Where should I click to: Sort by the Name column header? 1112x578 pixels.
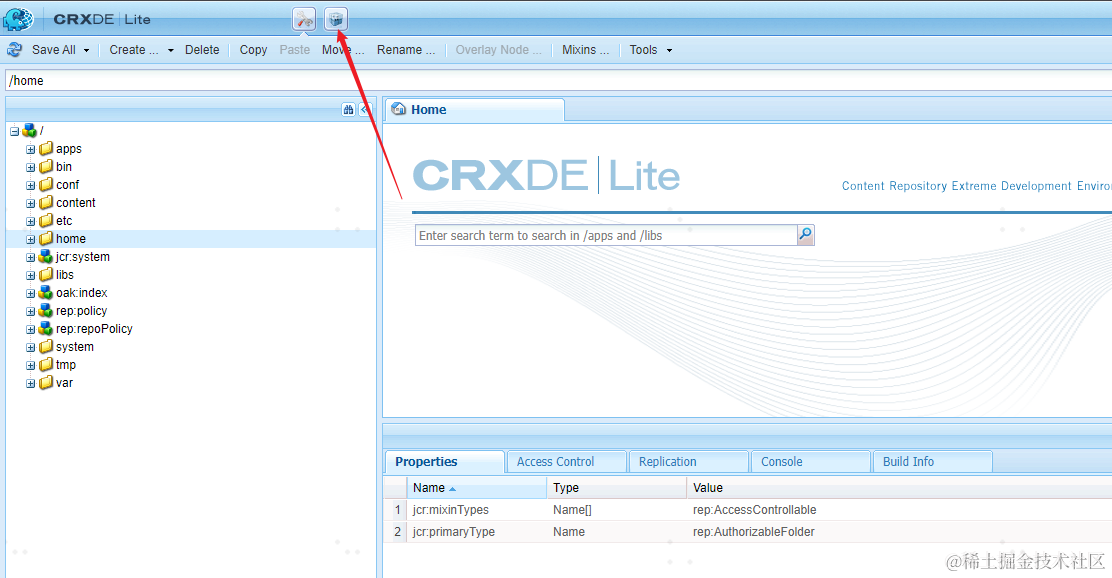coord(476,488)
